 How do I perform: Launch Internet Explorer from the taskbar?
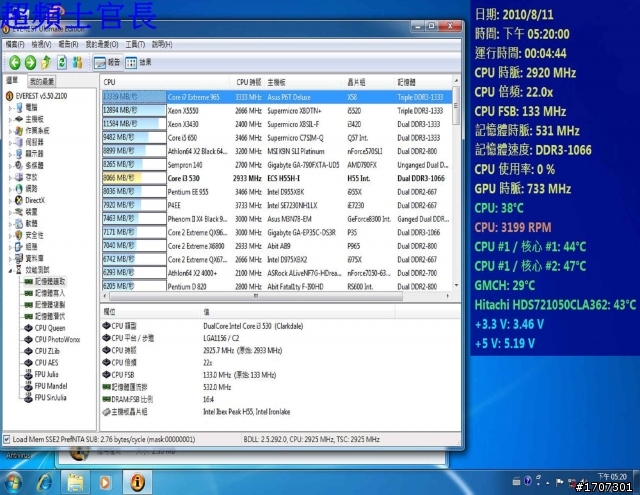coord(44,482)
